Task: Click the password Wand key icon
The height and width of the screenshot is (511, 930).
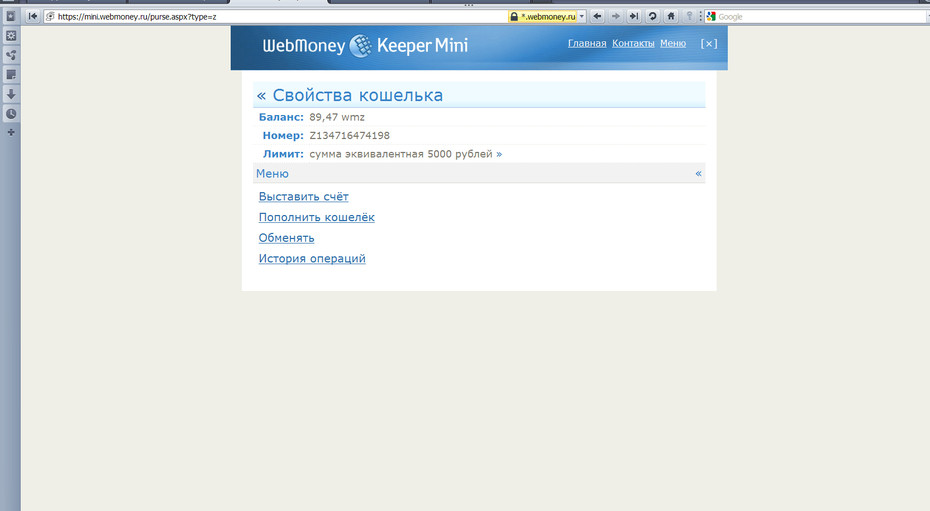Action: (689, 17)
